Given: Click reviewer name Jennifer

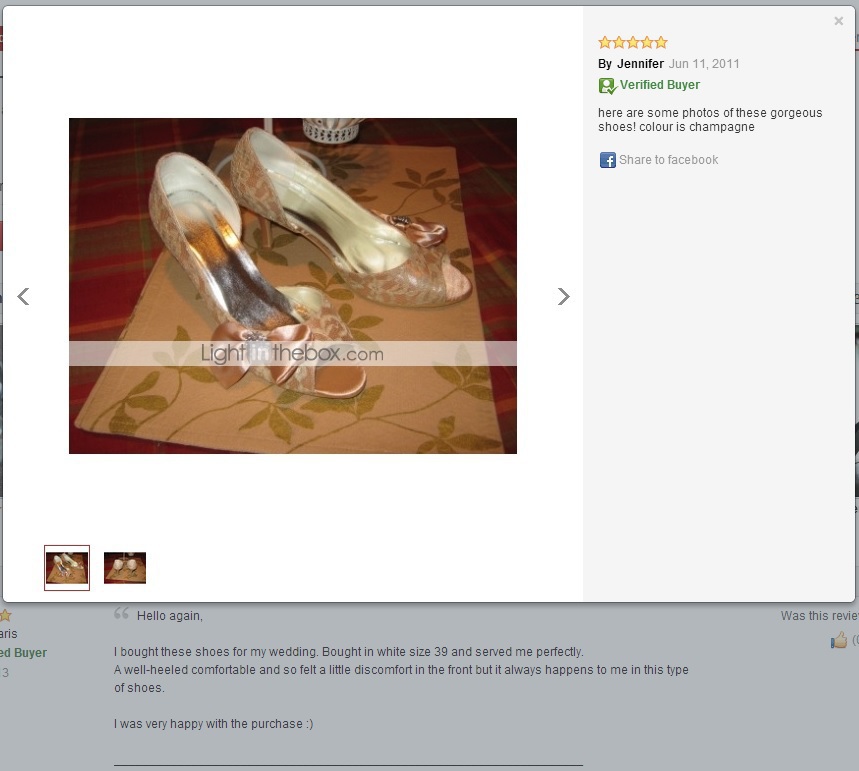Looking at the screenshot, I should tap(640, 64).
